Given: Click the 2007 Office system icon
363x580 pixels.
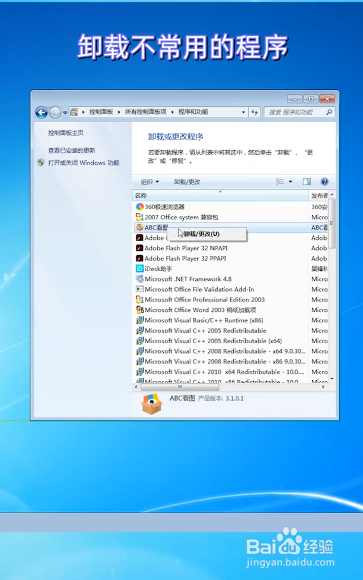Looking at the screenshot, I should 140,217.
